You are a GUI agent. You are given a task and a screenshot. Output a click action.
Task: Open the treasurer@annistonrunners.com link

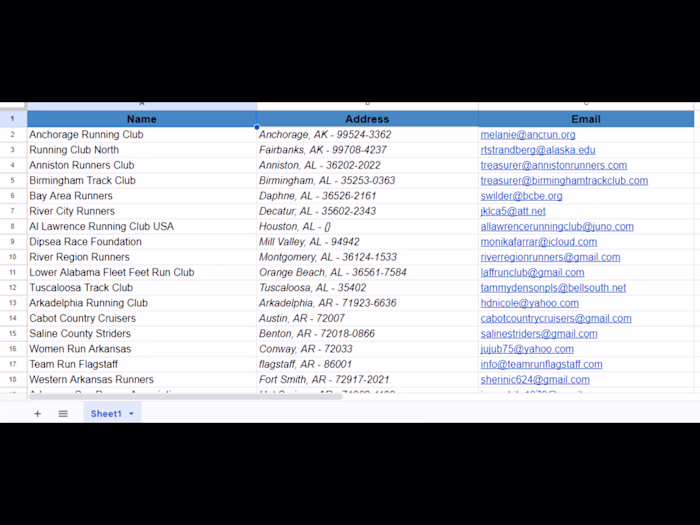[x=554, y=165]
